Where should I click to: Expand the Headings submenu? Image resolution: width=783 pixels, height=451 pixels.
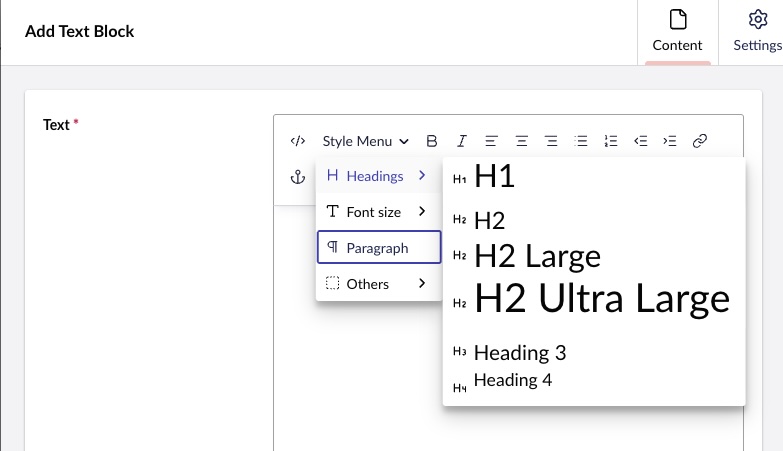(x=379, y=176)
